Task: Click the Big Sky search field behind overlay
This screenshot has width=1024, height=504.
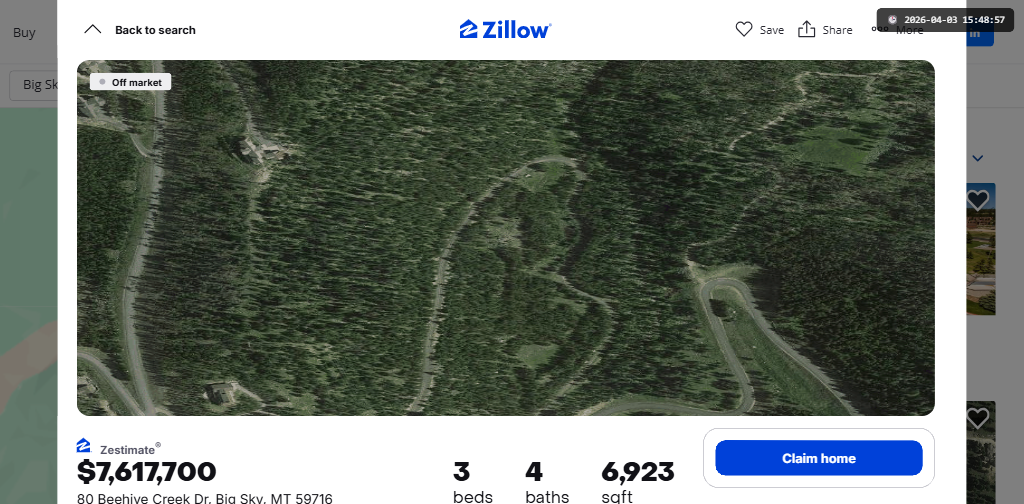Action: (34, 84)
